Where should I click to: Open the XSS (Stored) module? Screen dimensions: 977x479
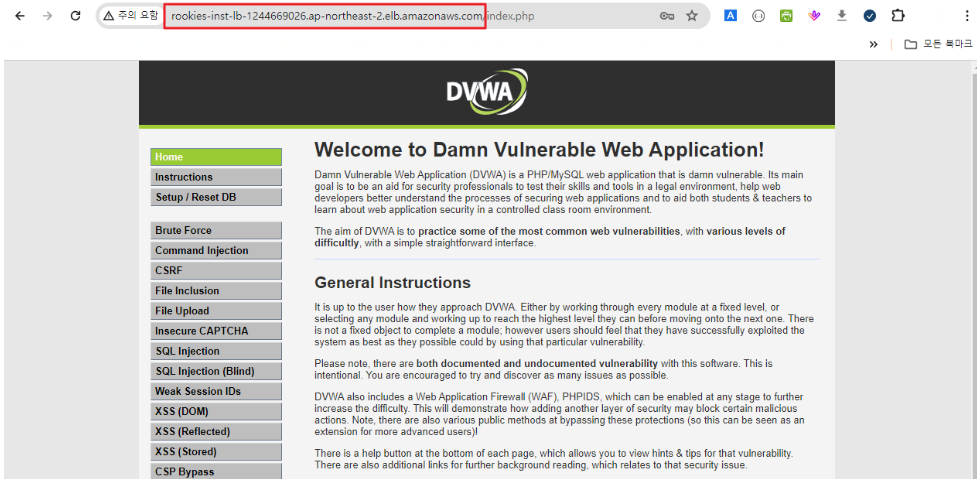point(216,452)
